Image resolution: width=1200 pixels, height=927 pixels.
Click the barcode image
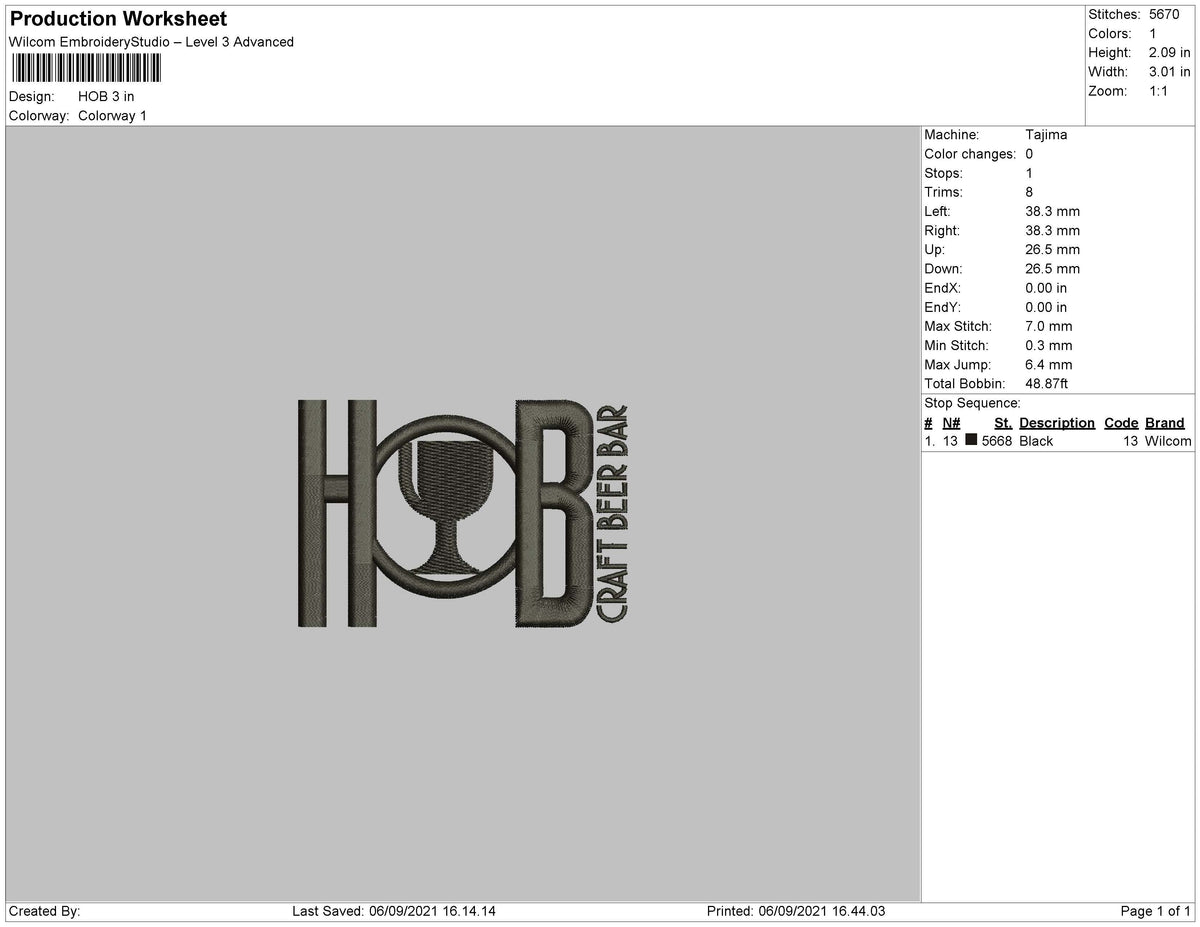pos(85,70)
